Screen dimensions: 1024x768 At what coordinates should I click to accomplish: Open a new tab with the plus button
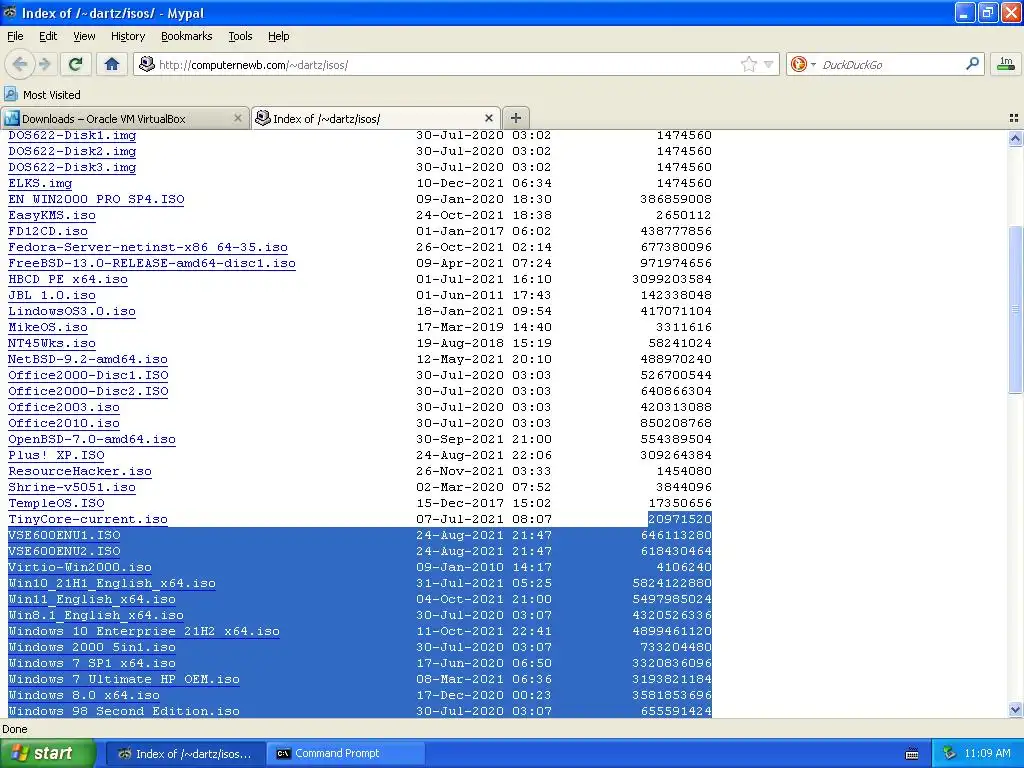515,118
